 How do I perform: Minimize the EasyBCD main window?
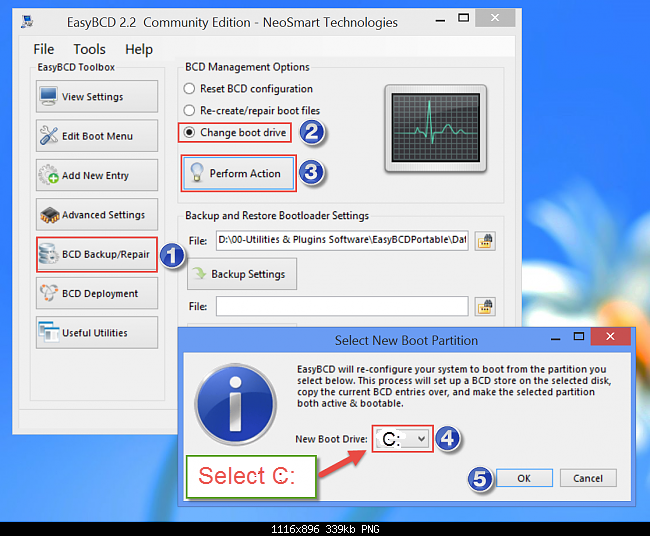[x=440, y=19]
